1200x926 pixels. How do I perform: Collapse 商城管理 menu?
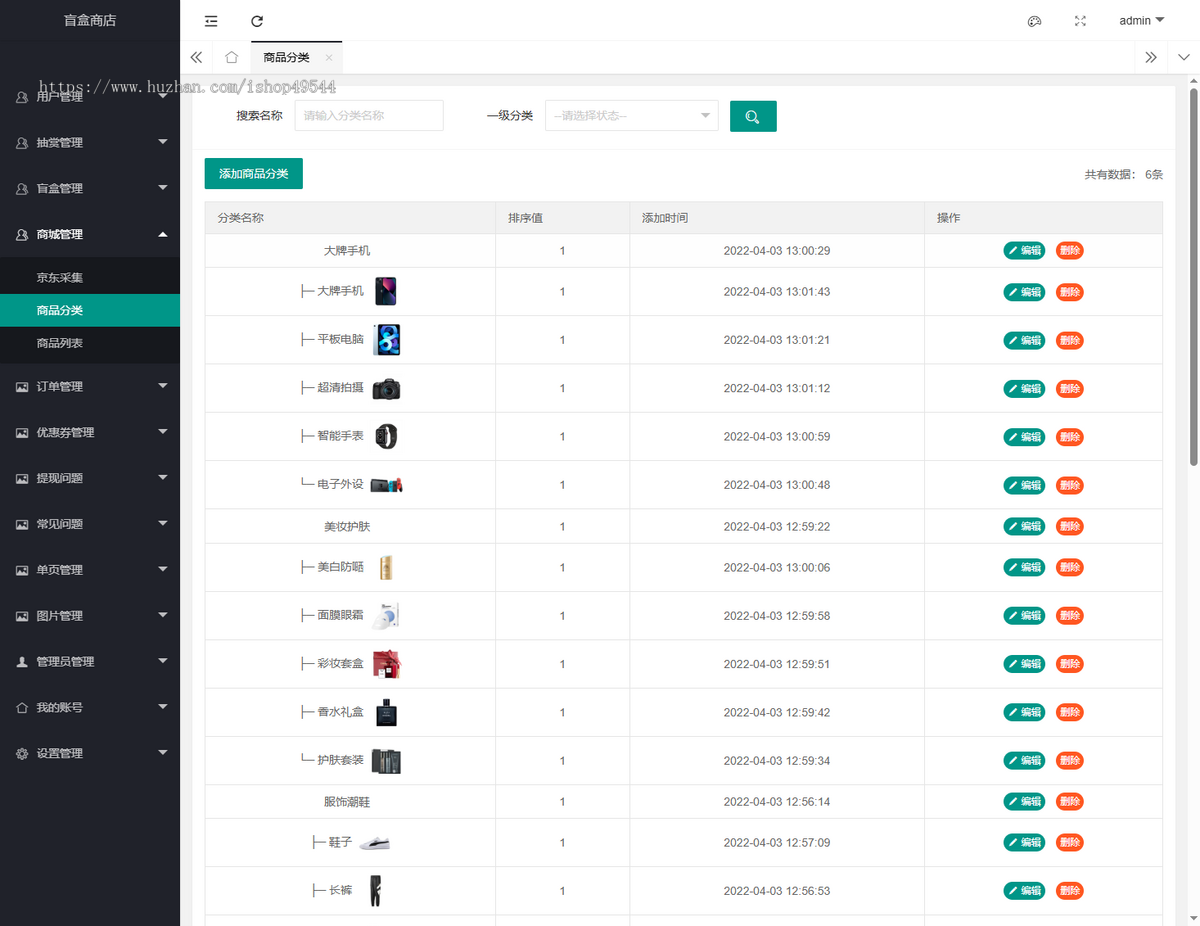[x=90, y=235]
